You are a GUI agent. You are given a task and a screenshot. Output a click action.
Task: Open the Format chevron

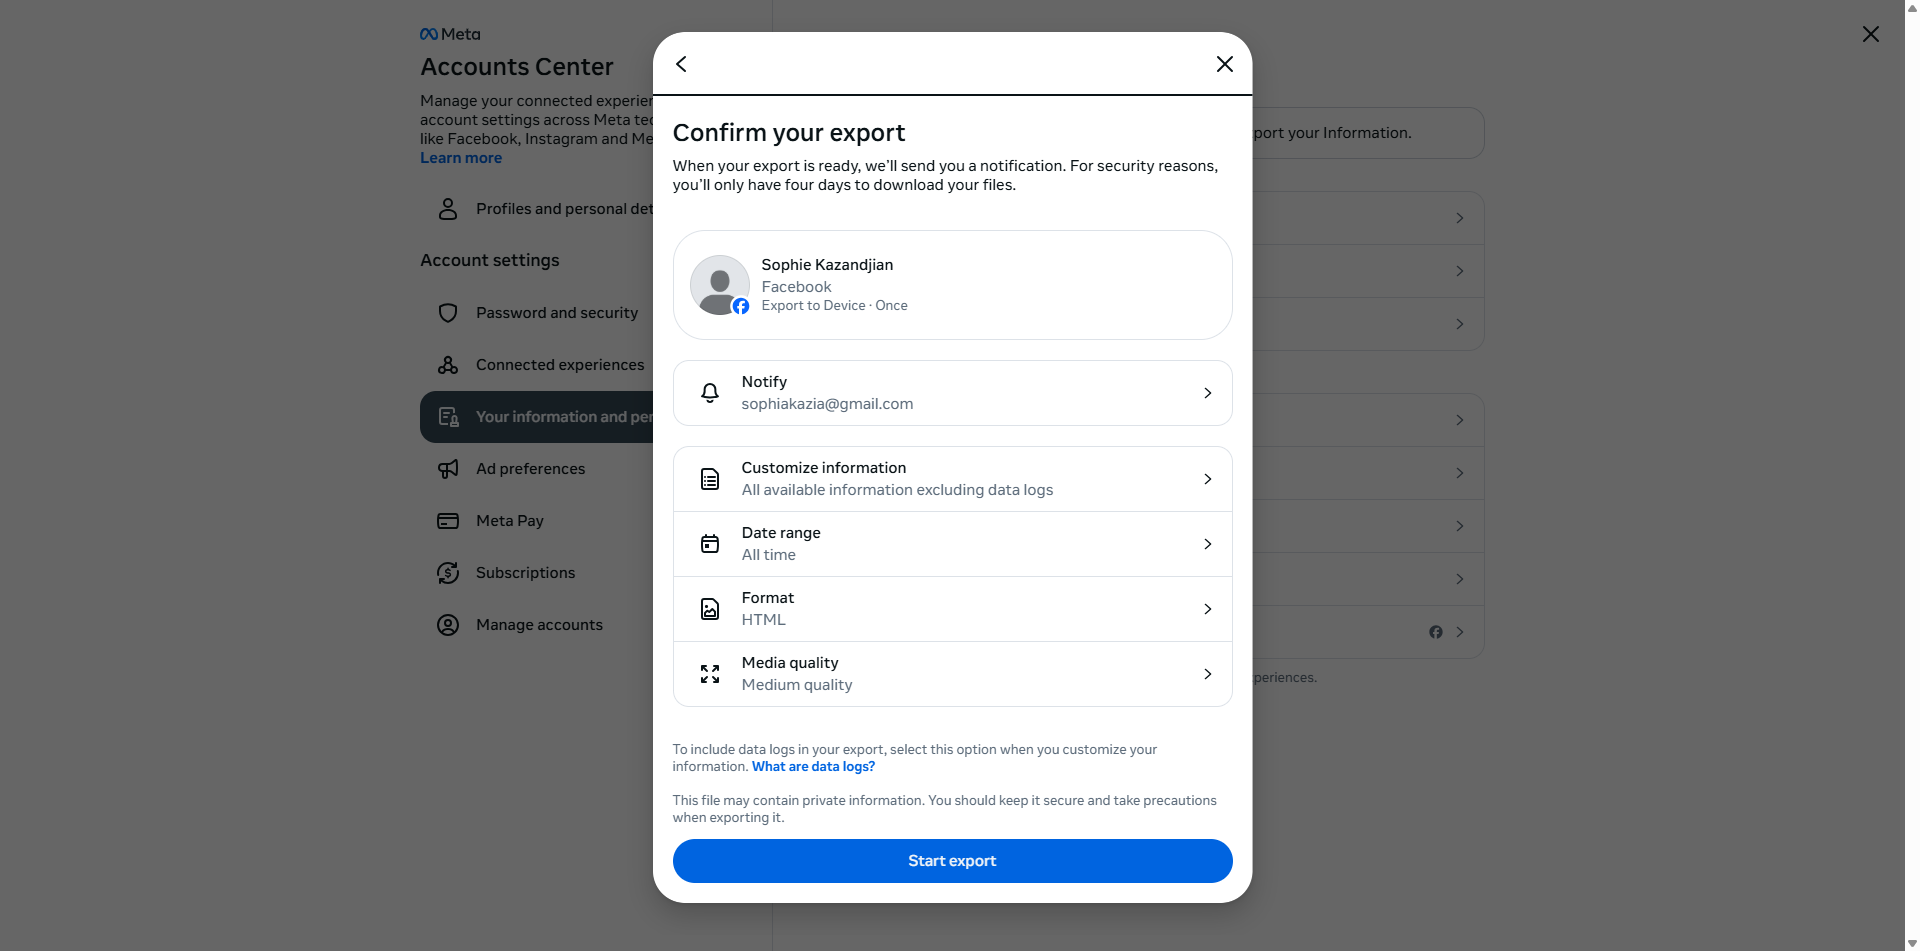(1208, 609)
